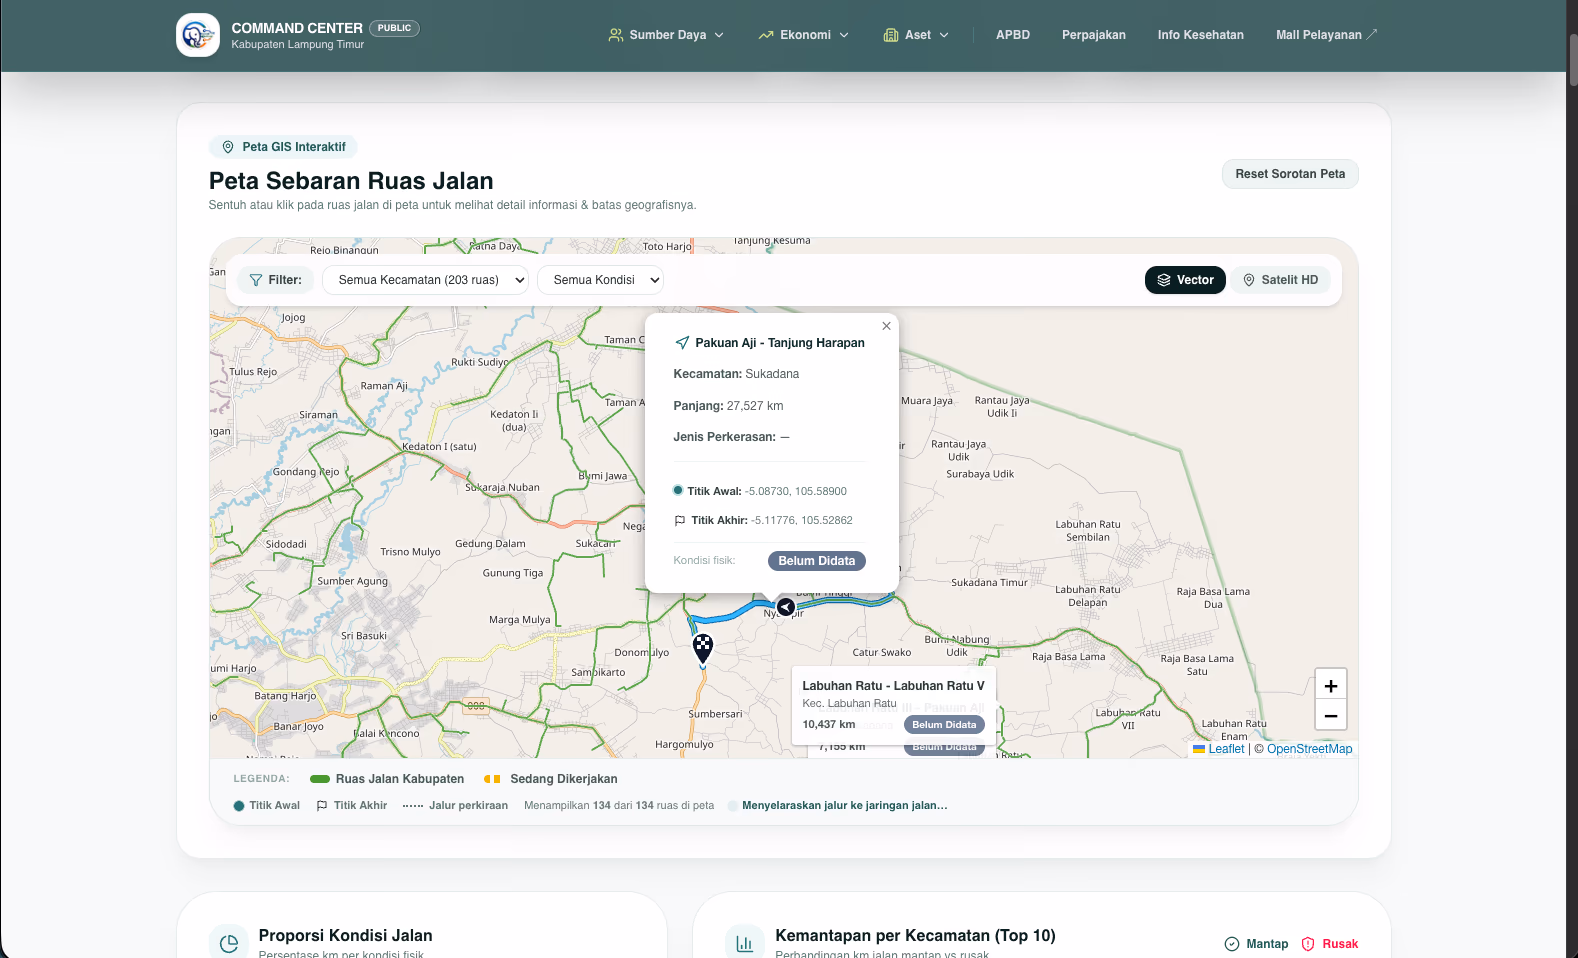Click the Pakuan Aji - Tanjung Harapan title
The width and height of the screenshot is (1578, 958).
780,343
